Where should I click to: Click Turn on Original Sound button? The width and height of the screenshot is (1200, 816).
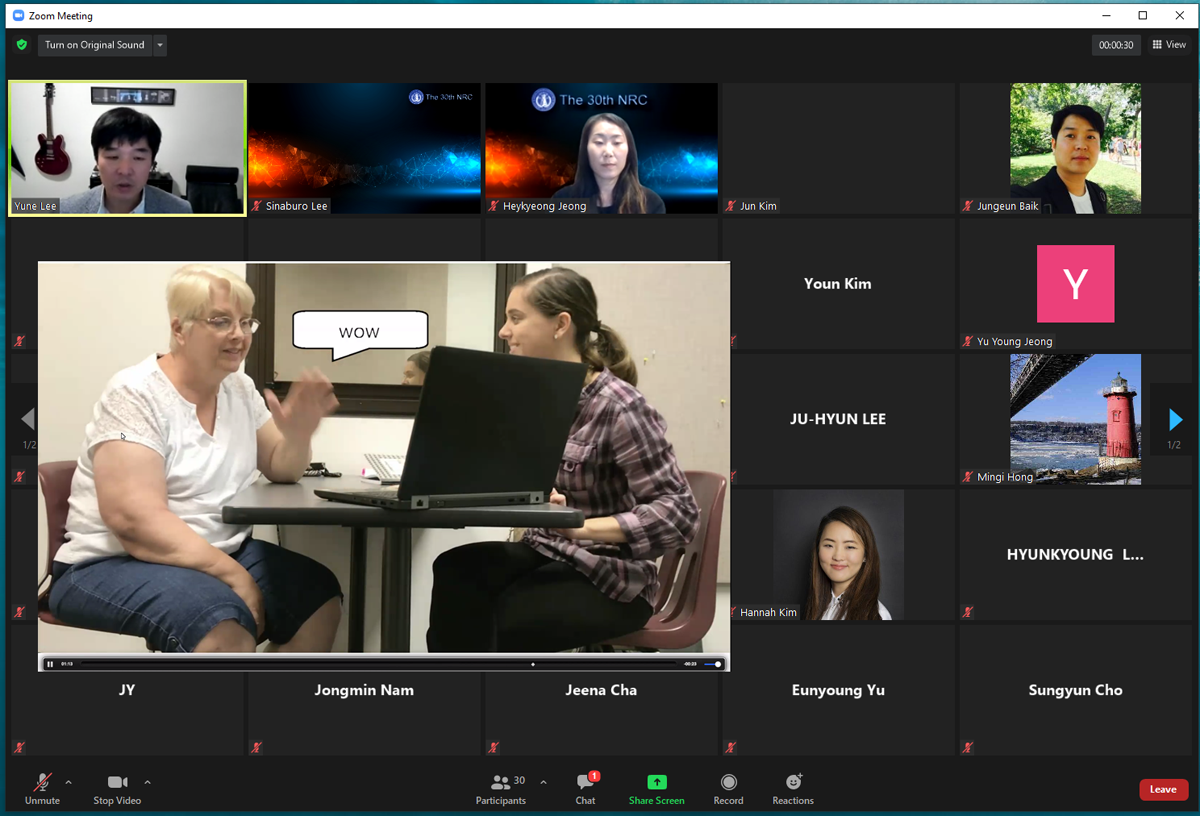coord(95,45)
